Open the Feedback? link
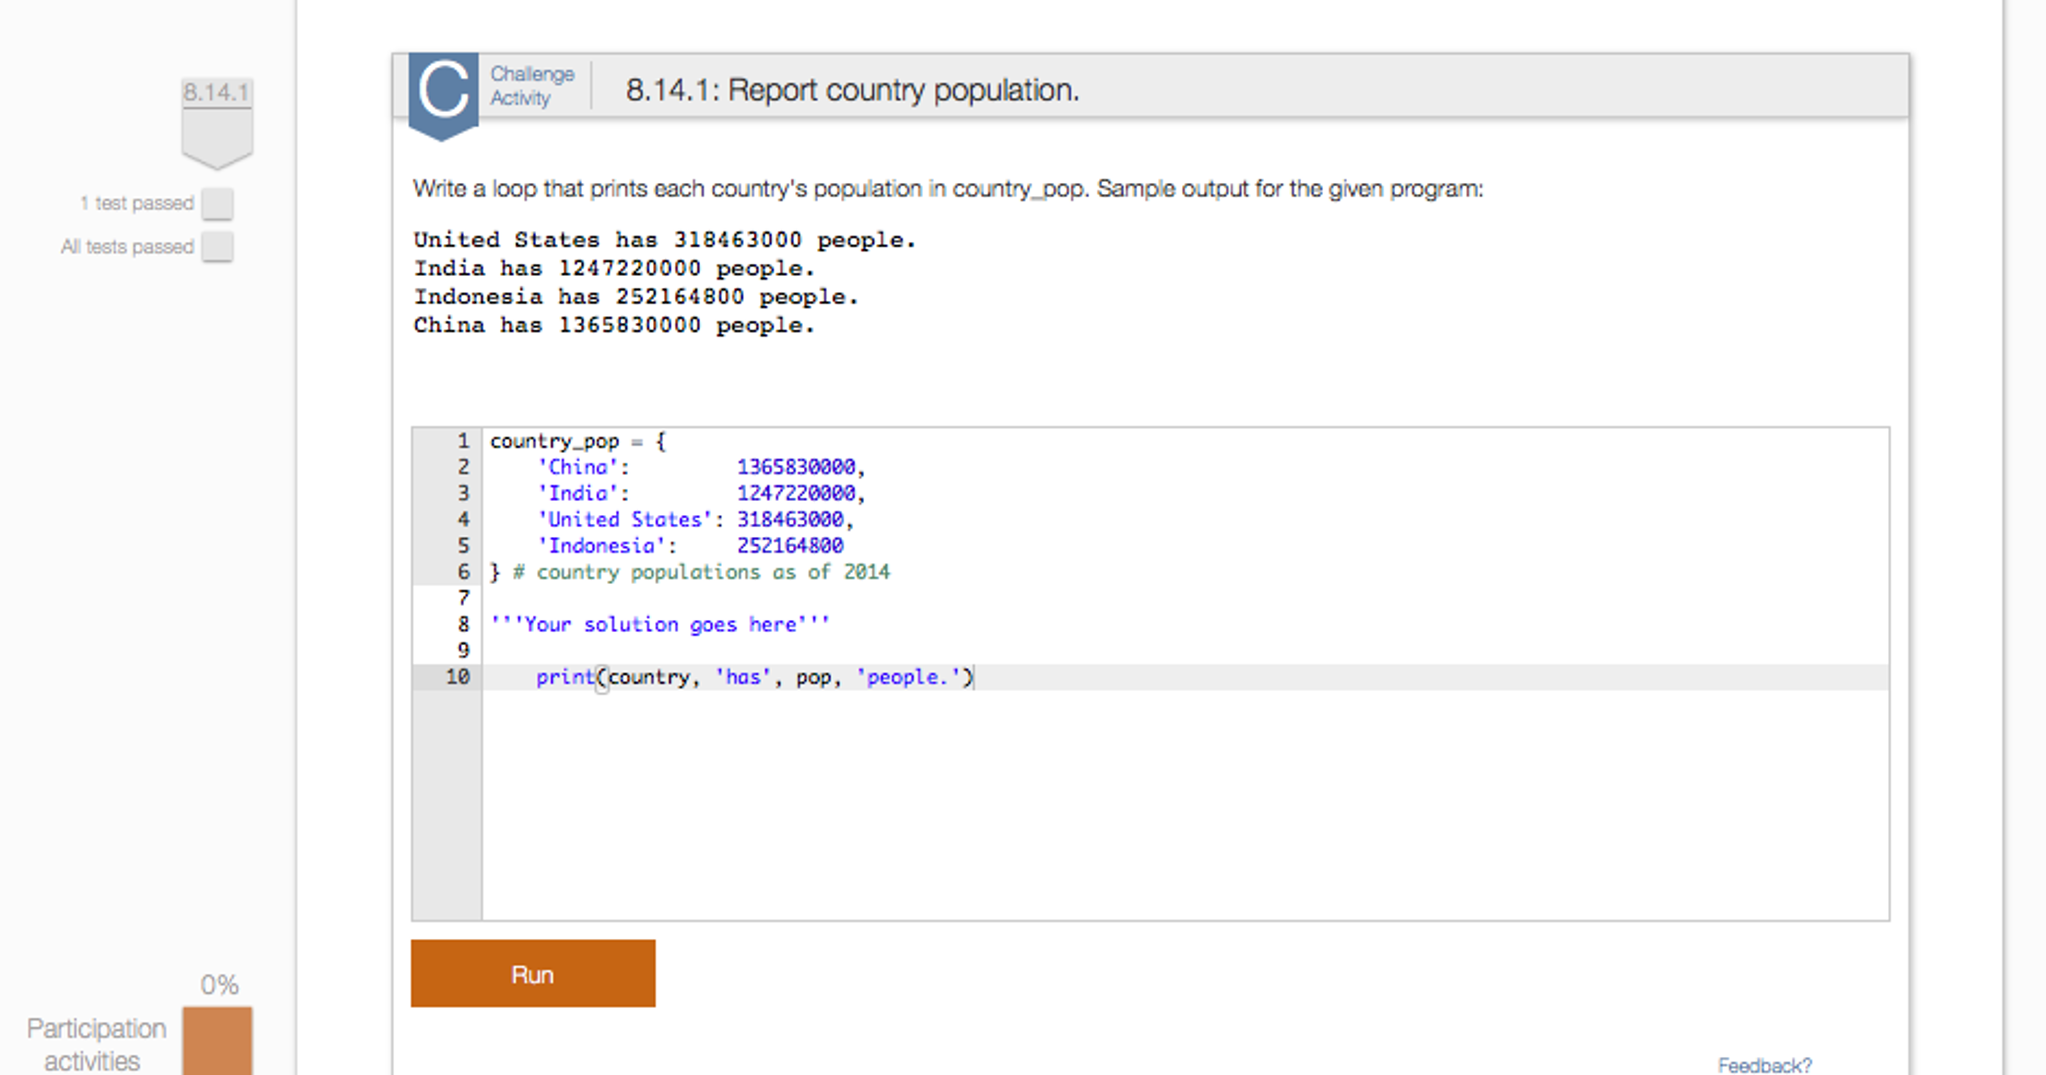This screenshot has width=2046, height=1075. click(1764, 1065)
